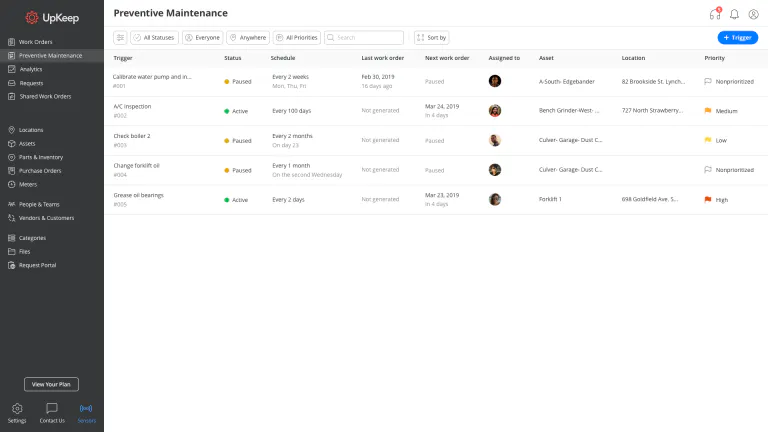768x432 pixels.
Task: Open the user profile icon
Action: coord(753,14)
